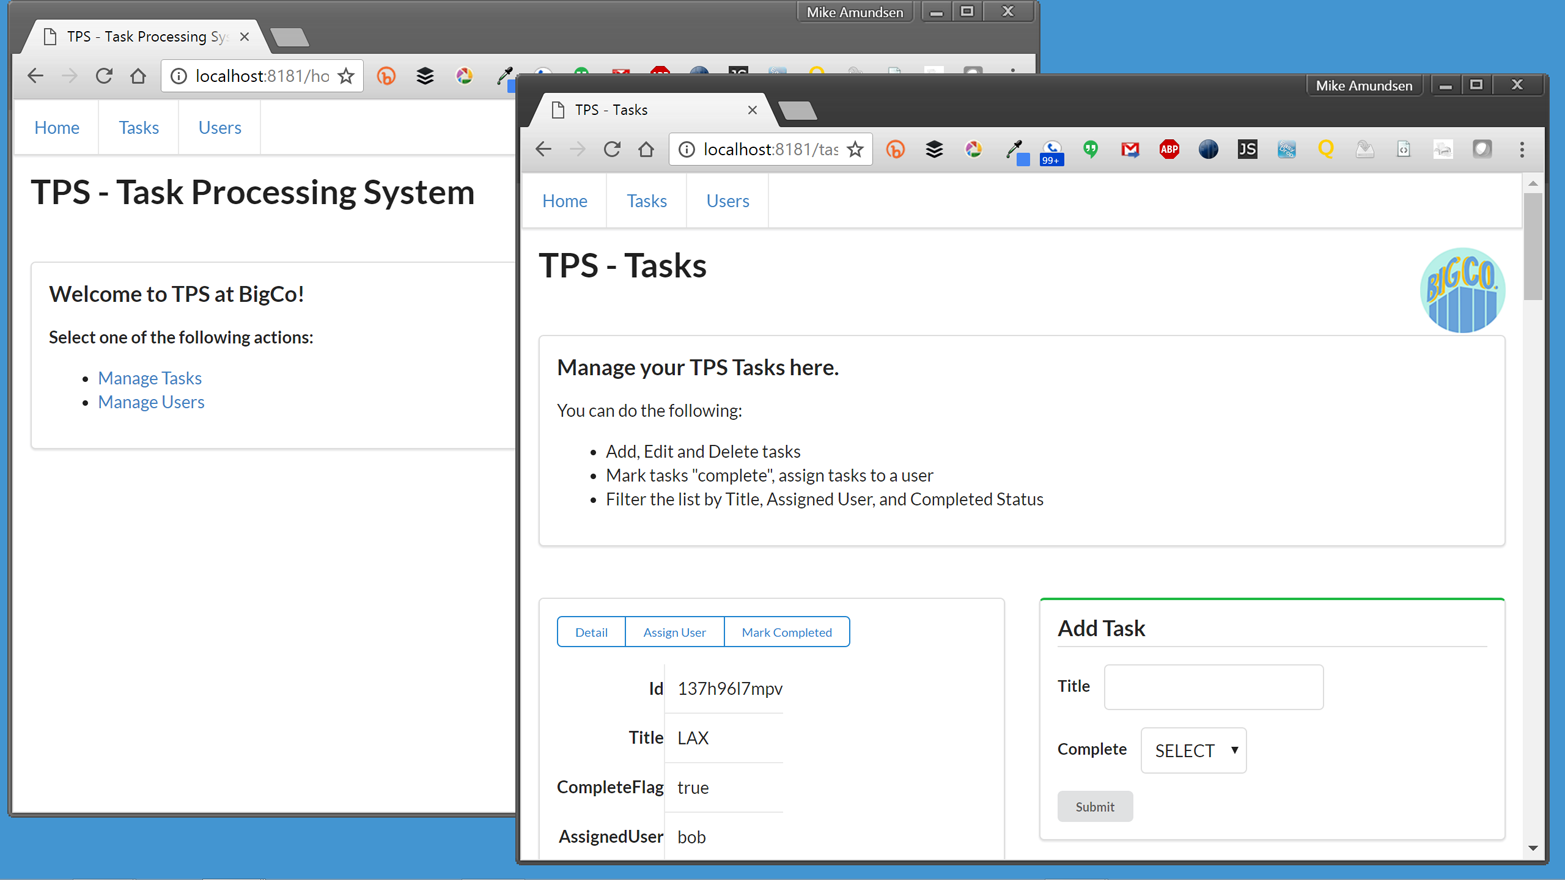Open Tasks nav item on Tasks page
This screenshot has width=1565, height=880.
(x=647, y=201)
